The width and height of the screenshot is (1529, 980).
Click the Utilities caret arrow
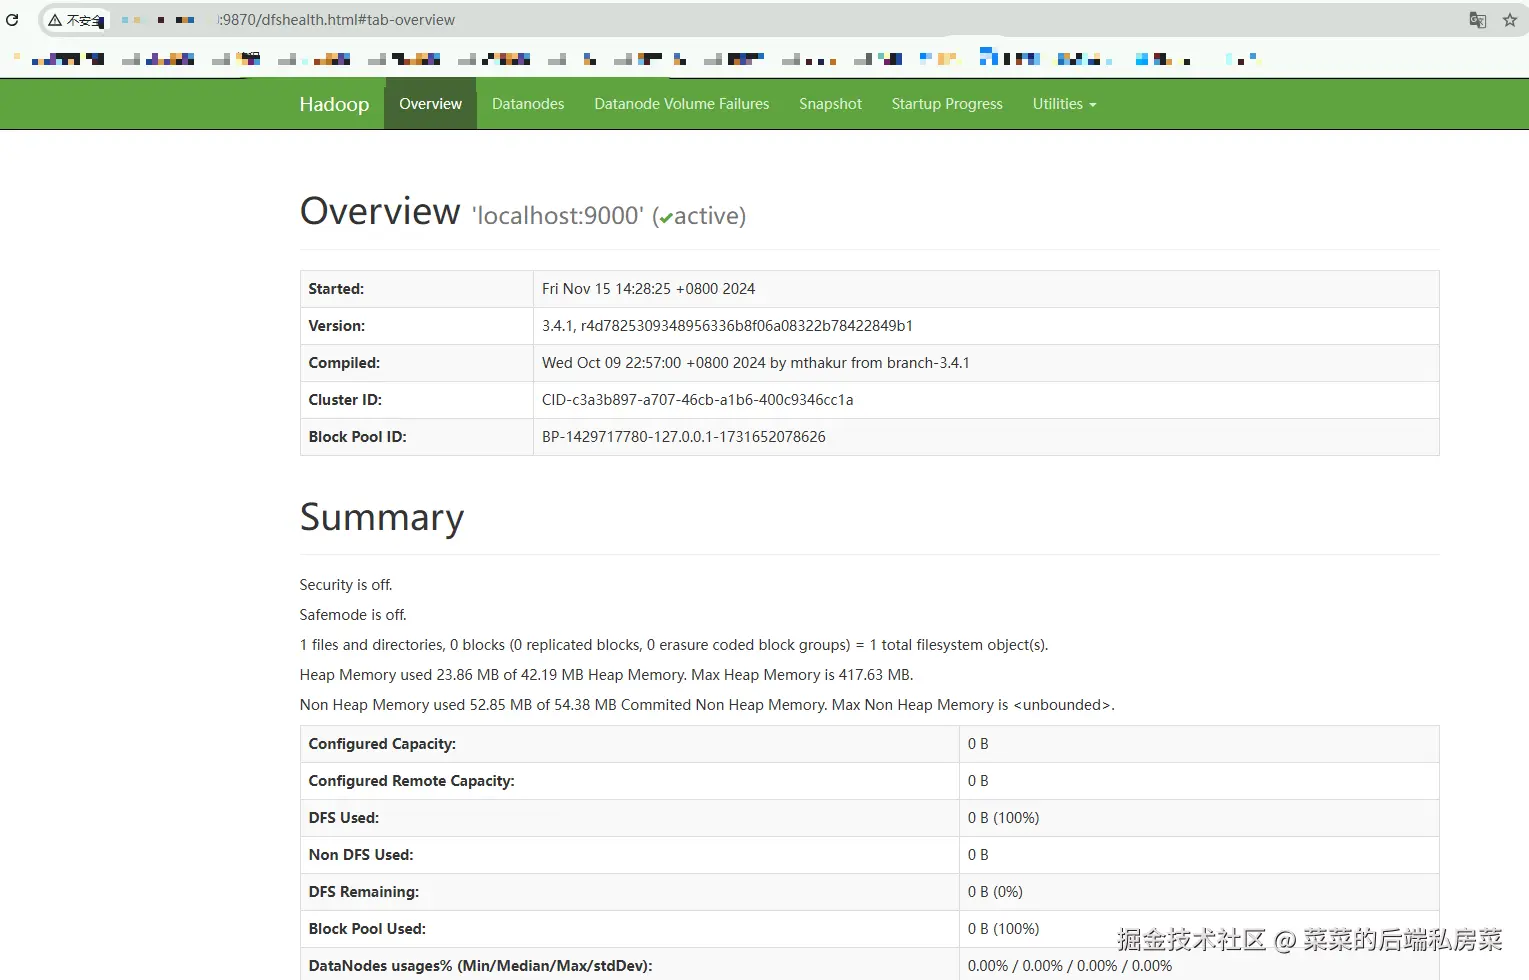tap(1091, 105)
